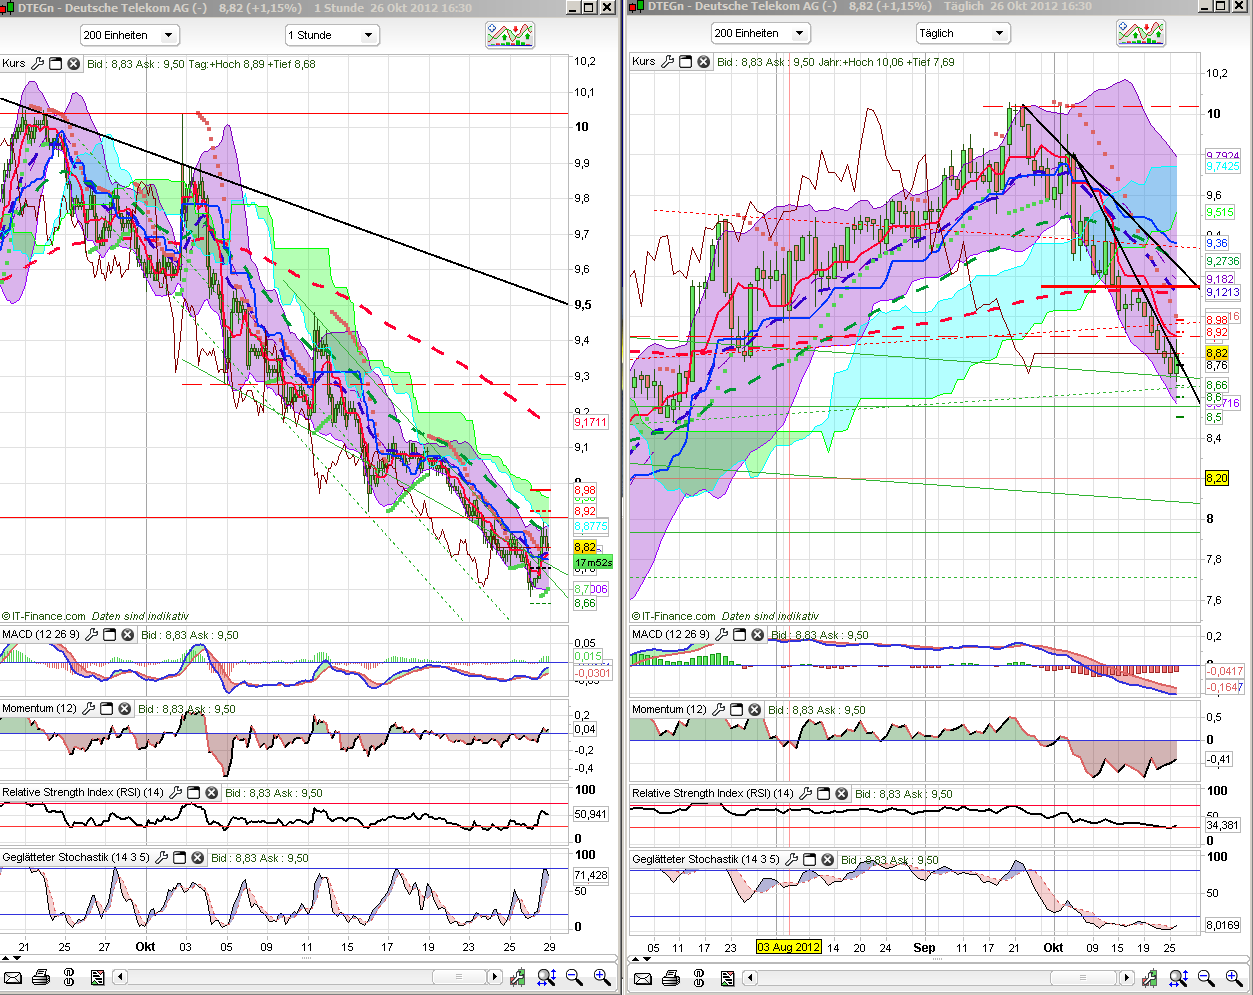Screen dimensions: 1253x995
Task: Click auto-zoom magnifier with arrows, hourly chart
Action: point(546,977)
